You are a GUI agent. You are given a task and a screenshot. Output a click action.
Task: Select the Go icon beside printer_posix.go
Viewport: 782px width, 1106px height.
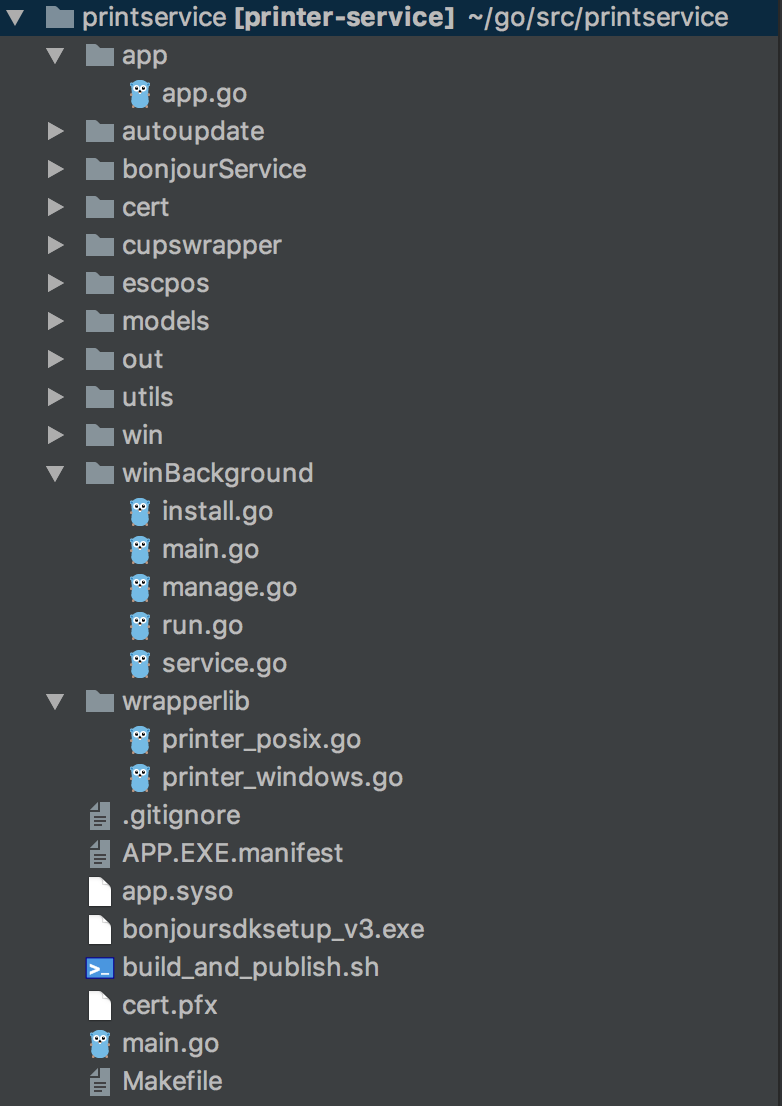click(140, 739)
